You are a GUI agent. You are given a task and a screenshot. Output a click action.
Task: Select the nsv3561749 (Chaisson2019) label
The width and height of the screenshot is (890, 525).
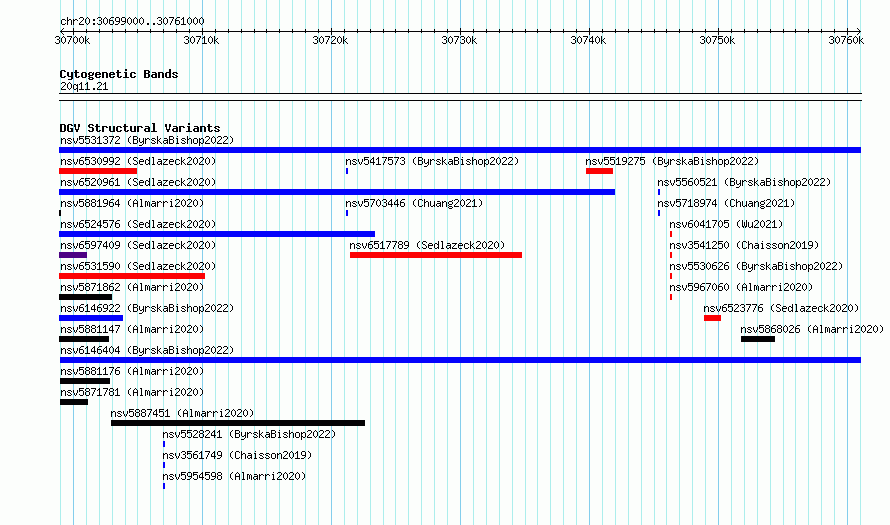237,455
